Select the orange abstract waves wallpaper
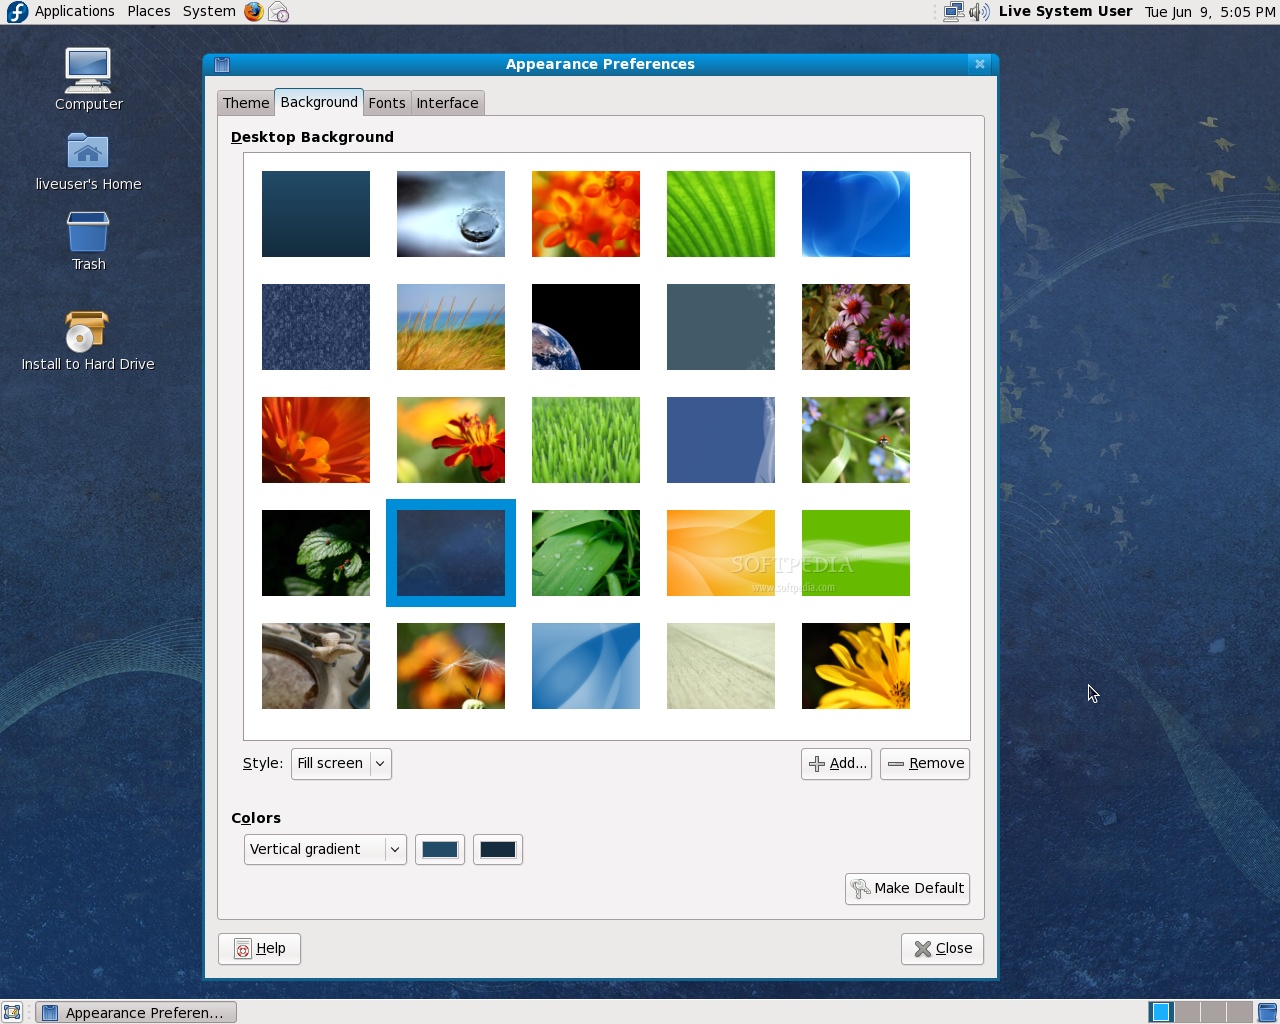This screenshot has height=1024, width=1280. point(721,553)
